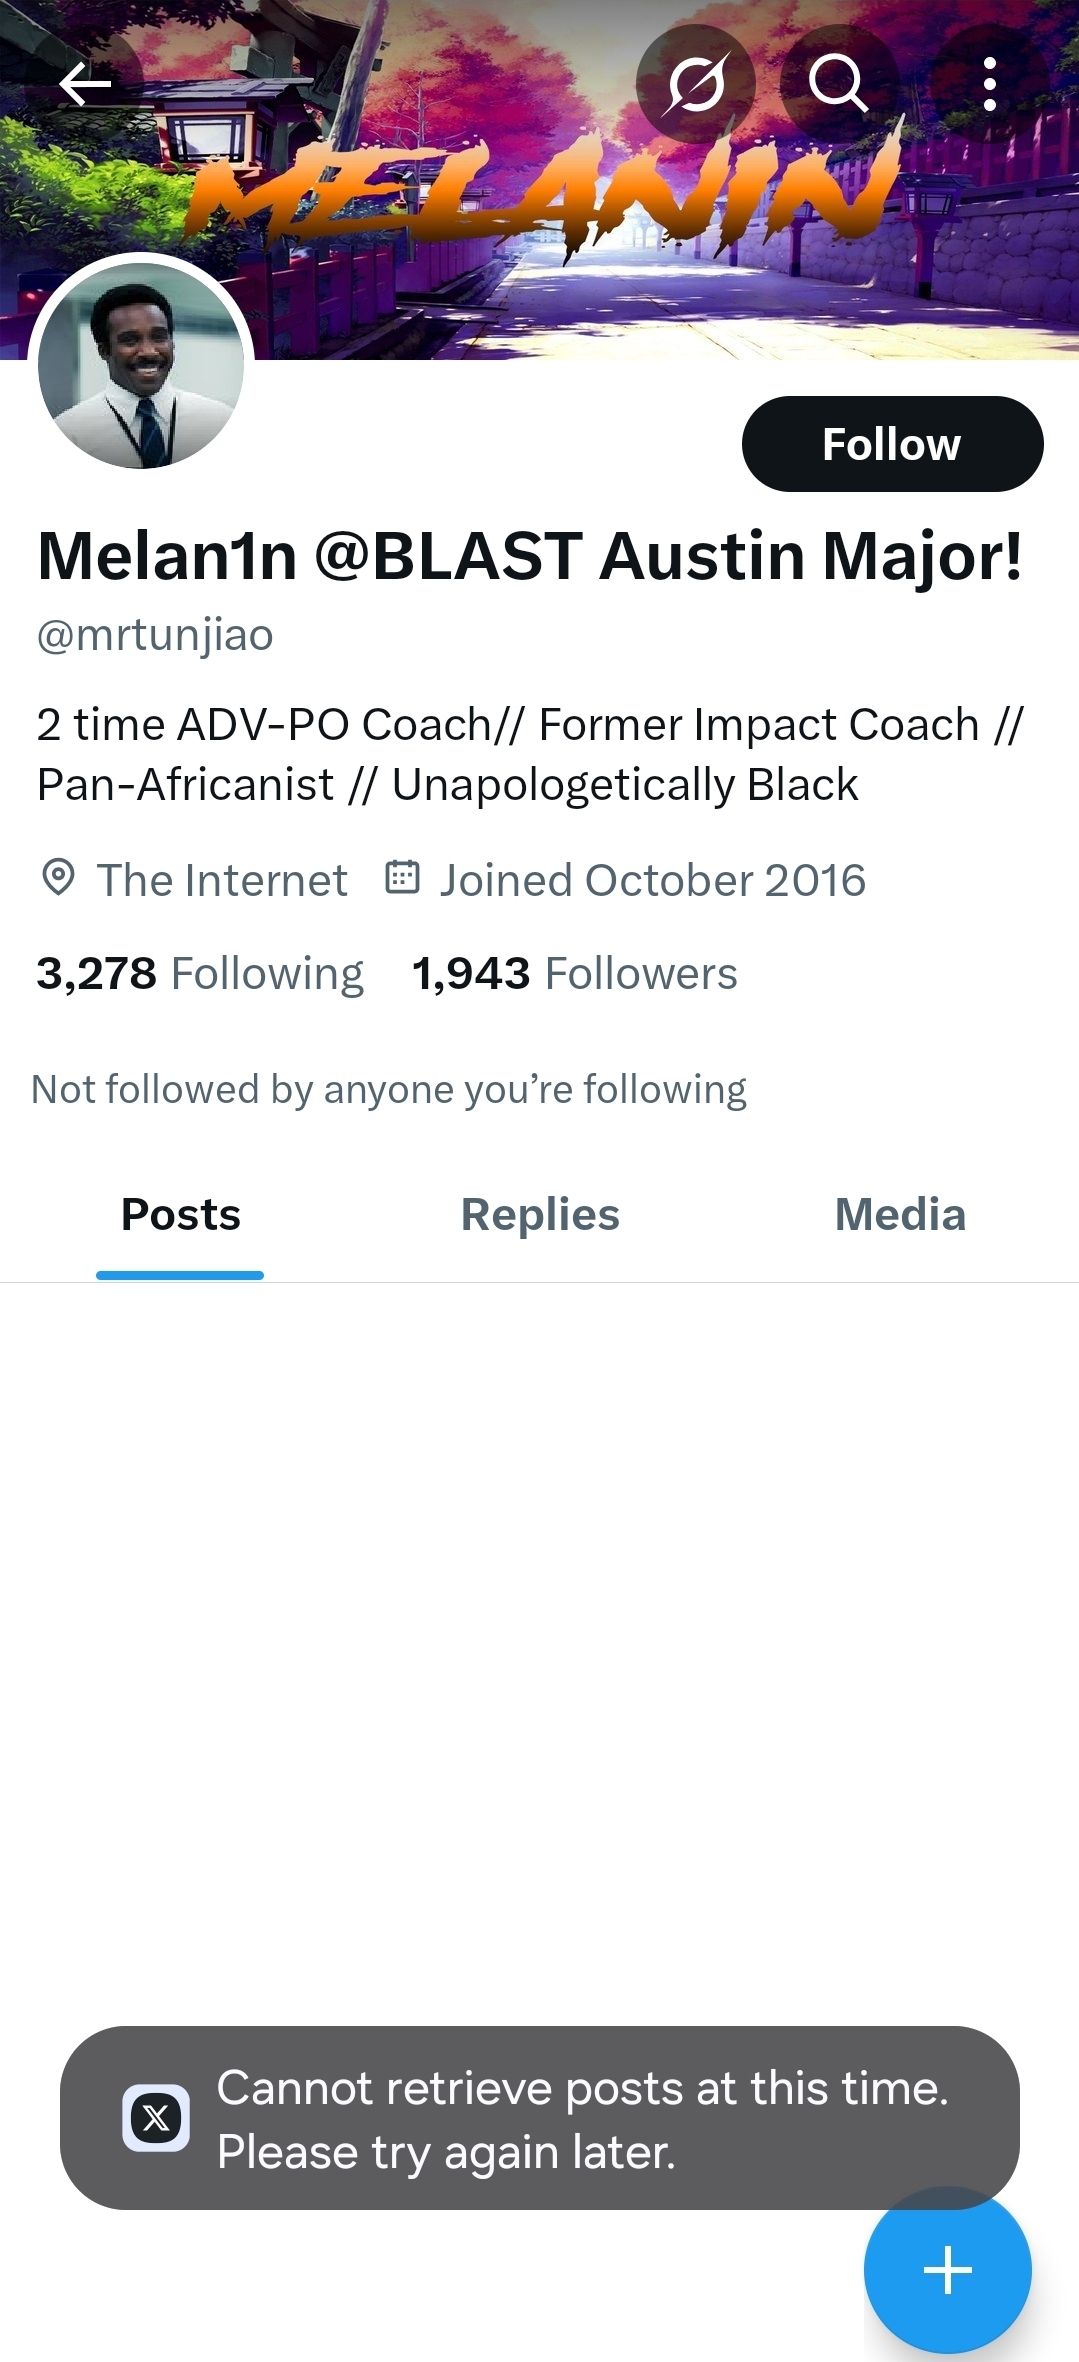Tap the calendar joined-date icon
The height and width of the screenshot is (2362, 1079).
(x=402, y=877)
